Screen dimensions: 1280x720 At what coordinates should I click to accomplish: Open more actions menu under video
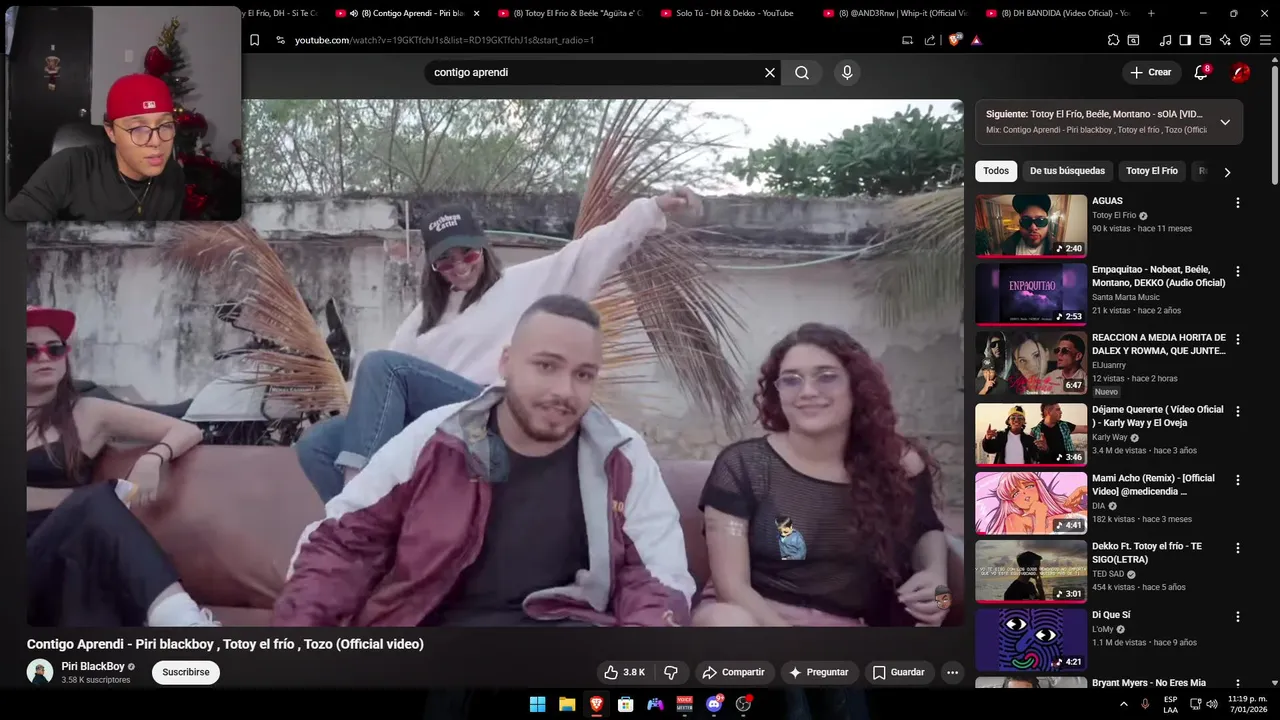click(952, 672)
